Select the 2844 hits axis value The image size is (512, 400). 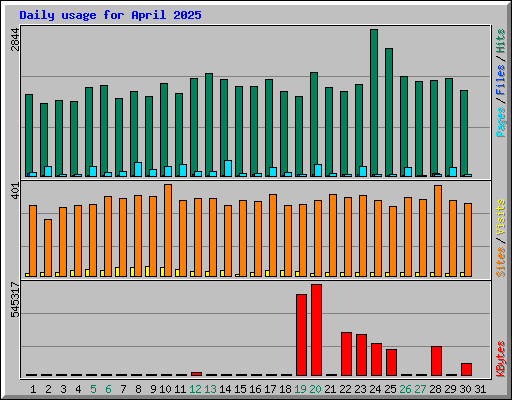coord(15,39)
